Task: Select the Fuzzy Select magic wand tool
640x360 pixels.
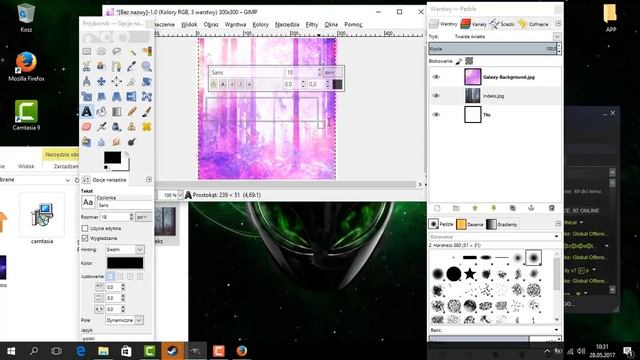Action: click(x=132, y=51)
